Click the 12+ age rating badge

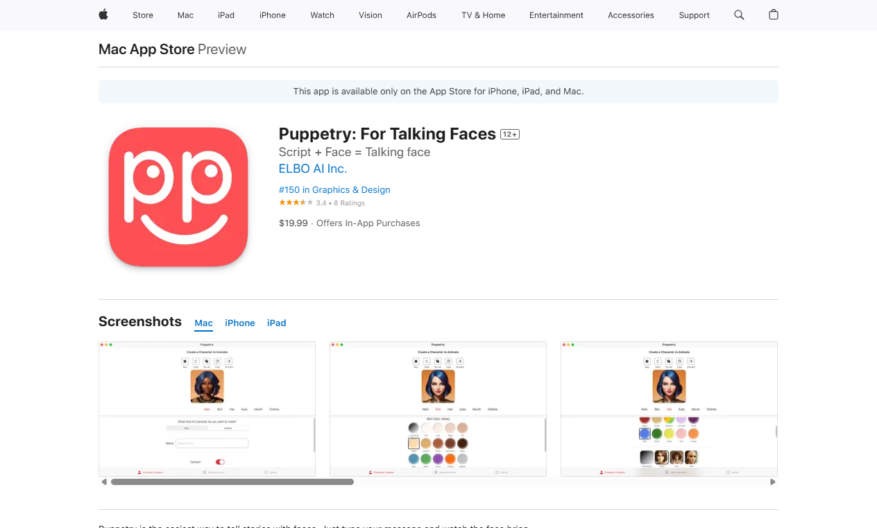coord(510,134)
